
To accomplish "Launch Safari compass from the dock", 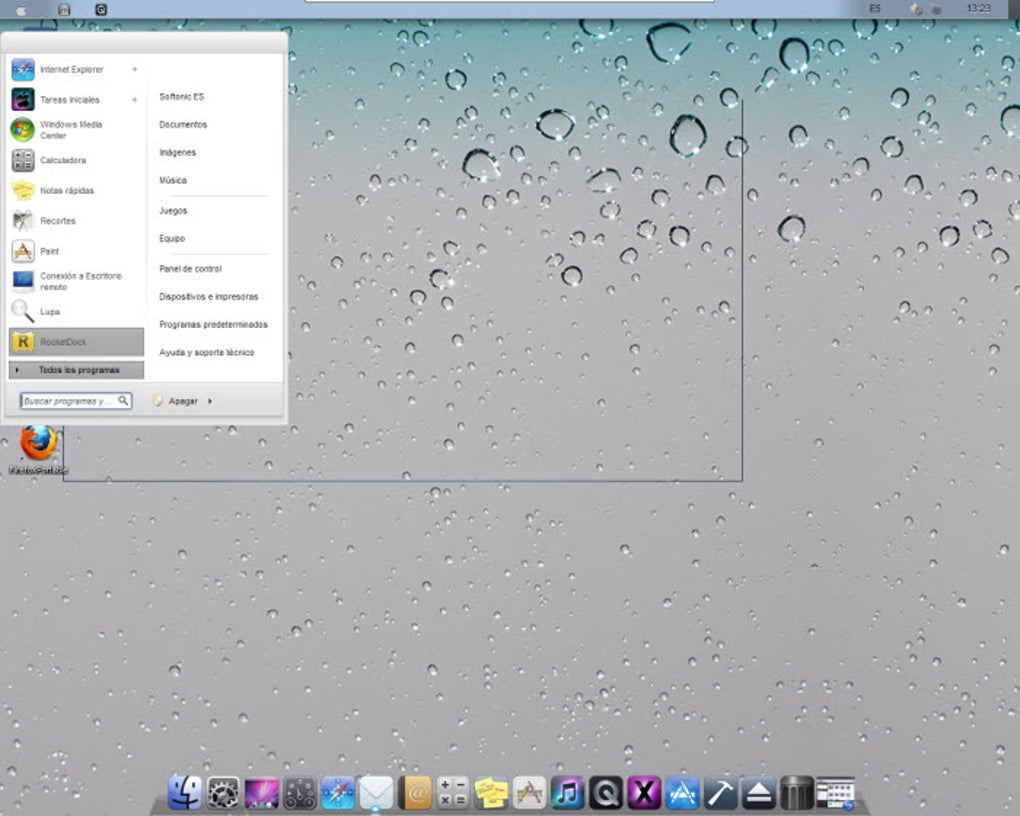I will point(338,793).
